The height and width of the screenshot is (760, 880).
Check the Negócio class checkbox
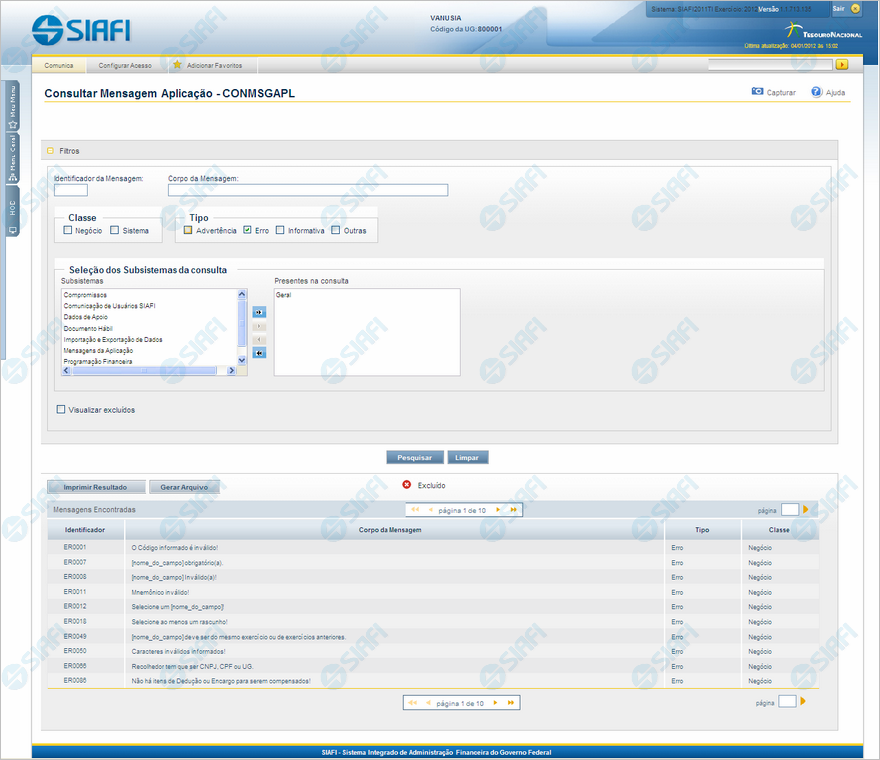click(x=68, y=230)
